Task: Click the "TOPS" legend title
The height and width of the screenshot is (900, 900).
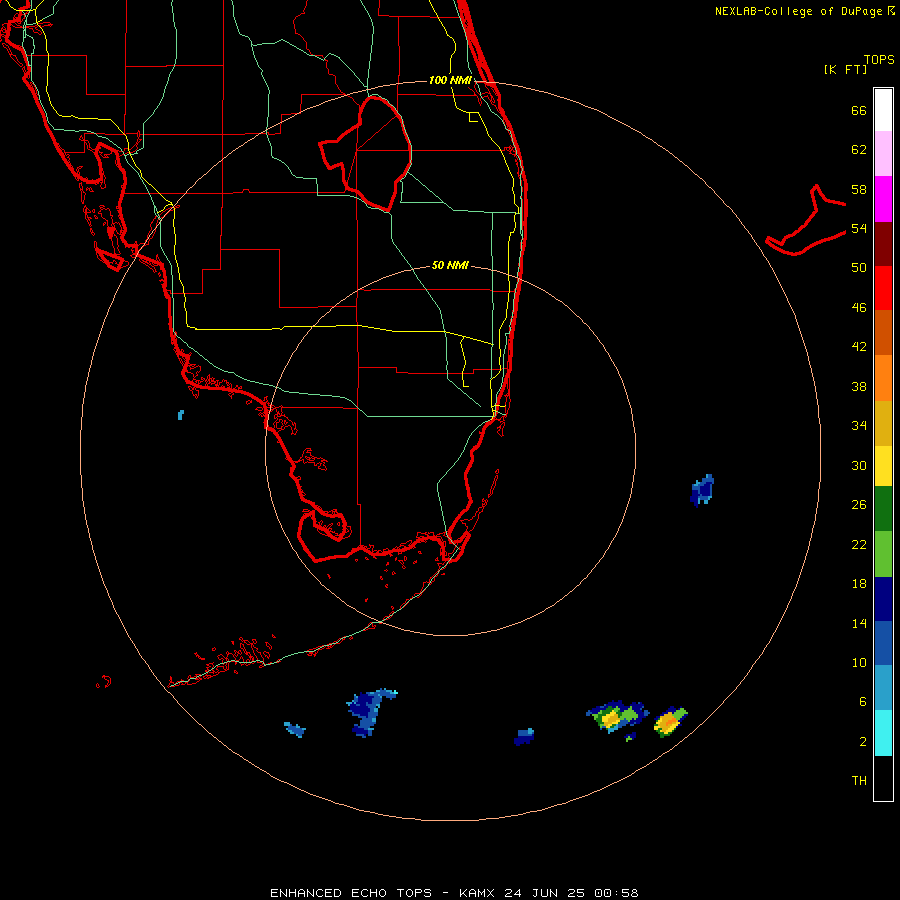Action: 879,60
